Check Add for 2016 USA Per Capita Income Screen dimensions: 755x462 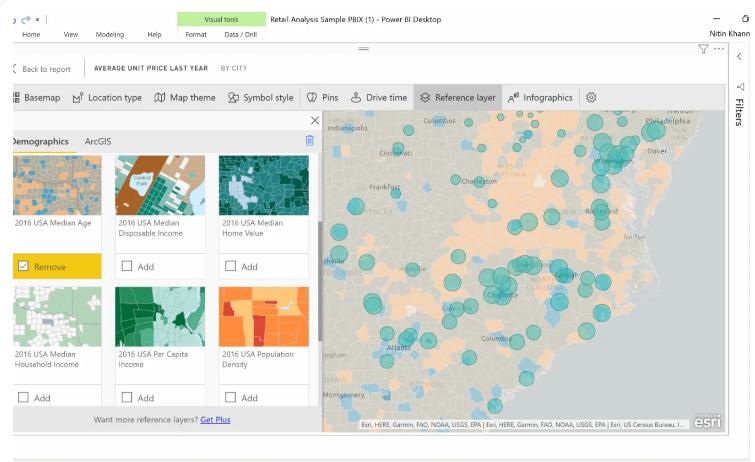click(x=127, y=397)
